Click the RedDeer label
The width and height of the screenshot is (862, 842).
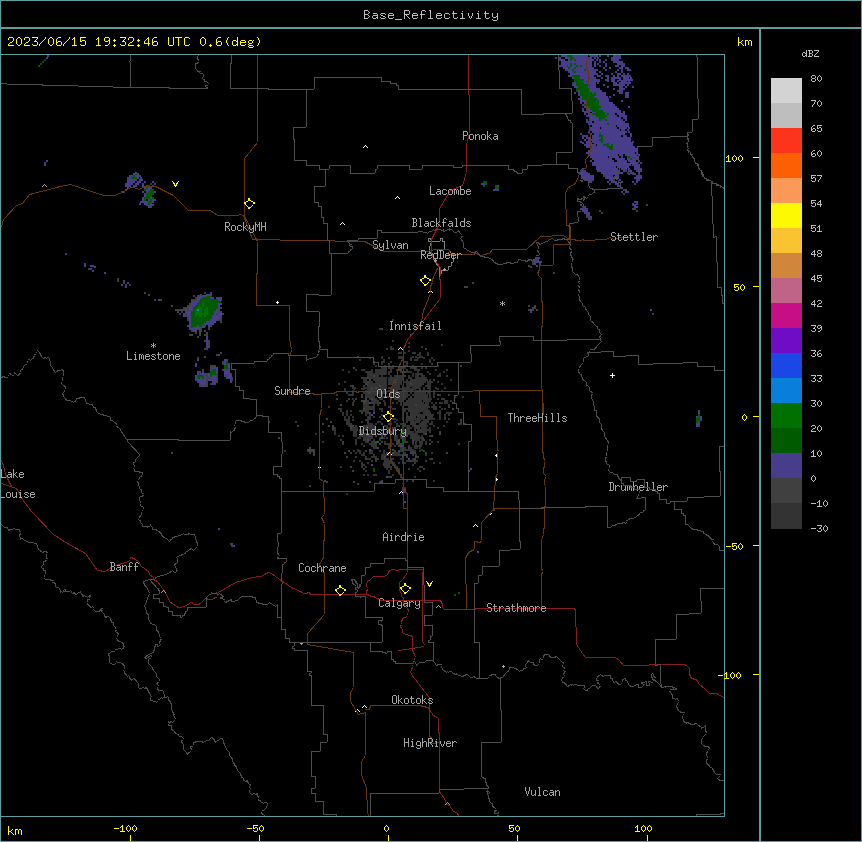tap(440, 255)
